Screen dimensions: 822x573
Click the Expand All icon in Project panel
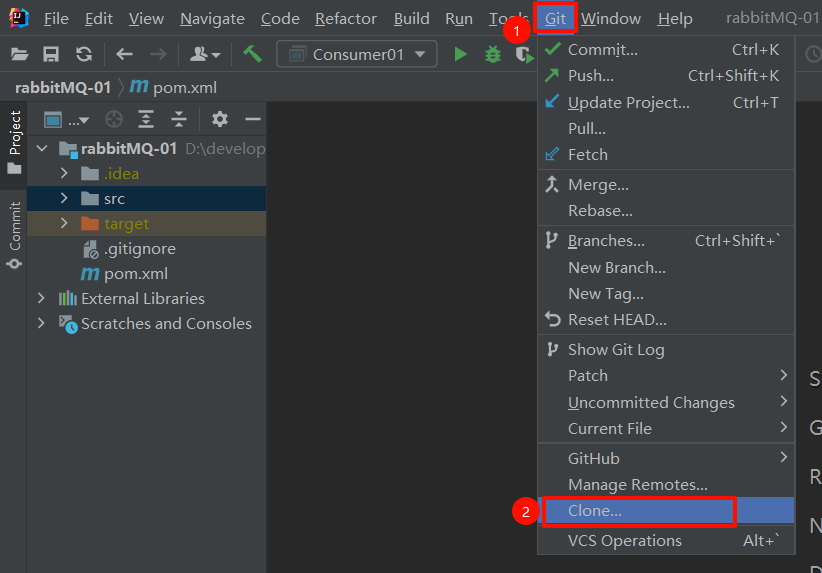pyautogui.click(x=146, y=120)
